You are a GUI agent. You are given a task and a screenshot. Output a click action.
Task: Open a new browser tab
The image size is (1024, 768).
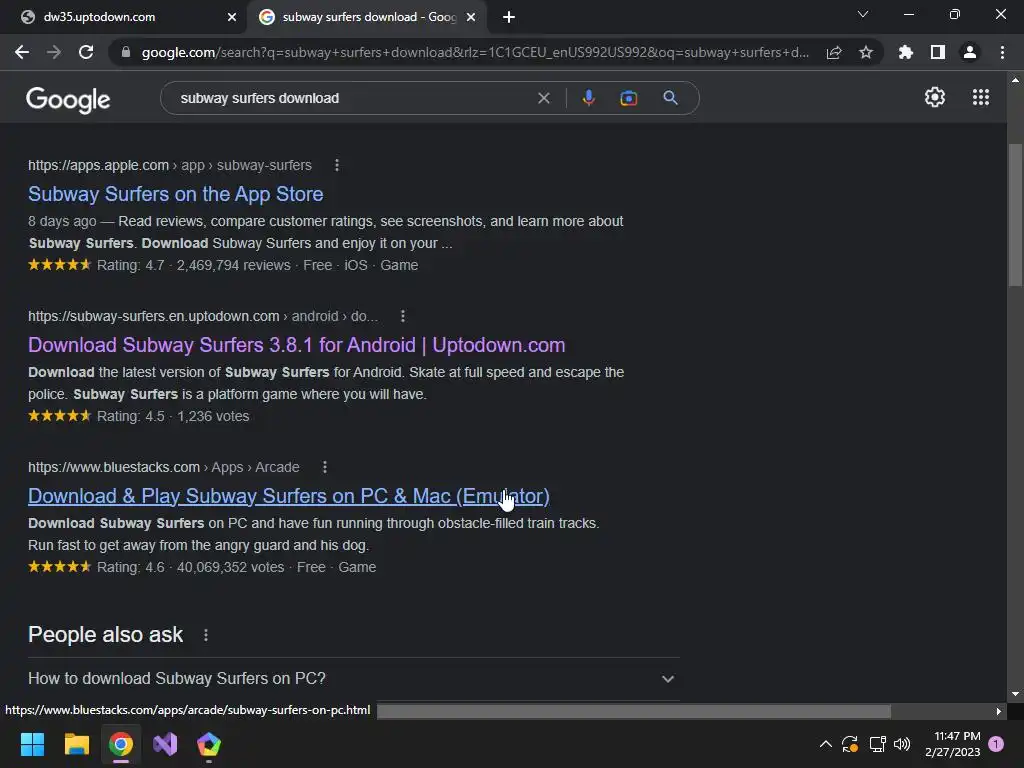(509, 18)
